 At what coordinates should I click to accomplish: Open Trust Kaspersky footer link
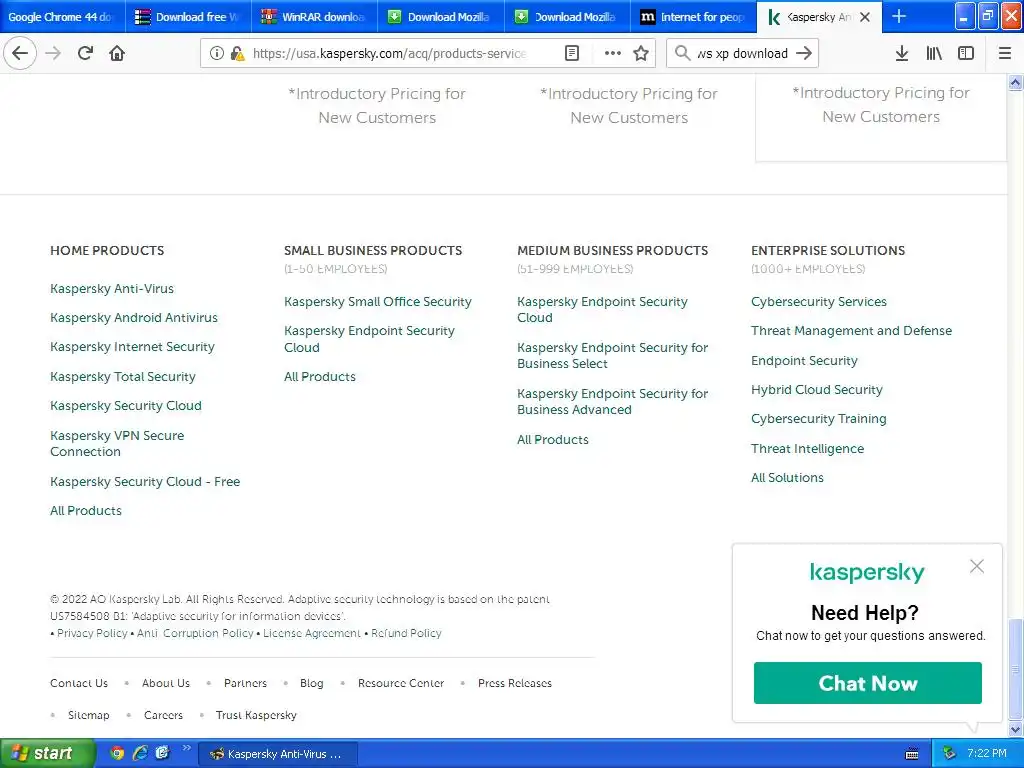click(256, 715)
